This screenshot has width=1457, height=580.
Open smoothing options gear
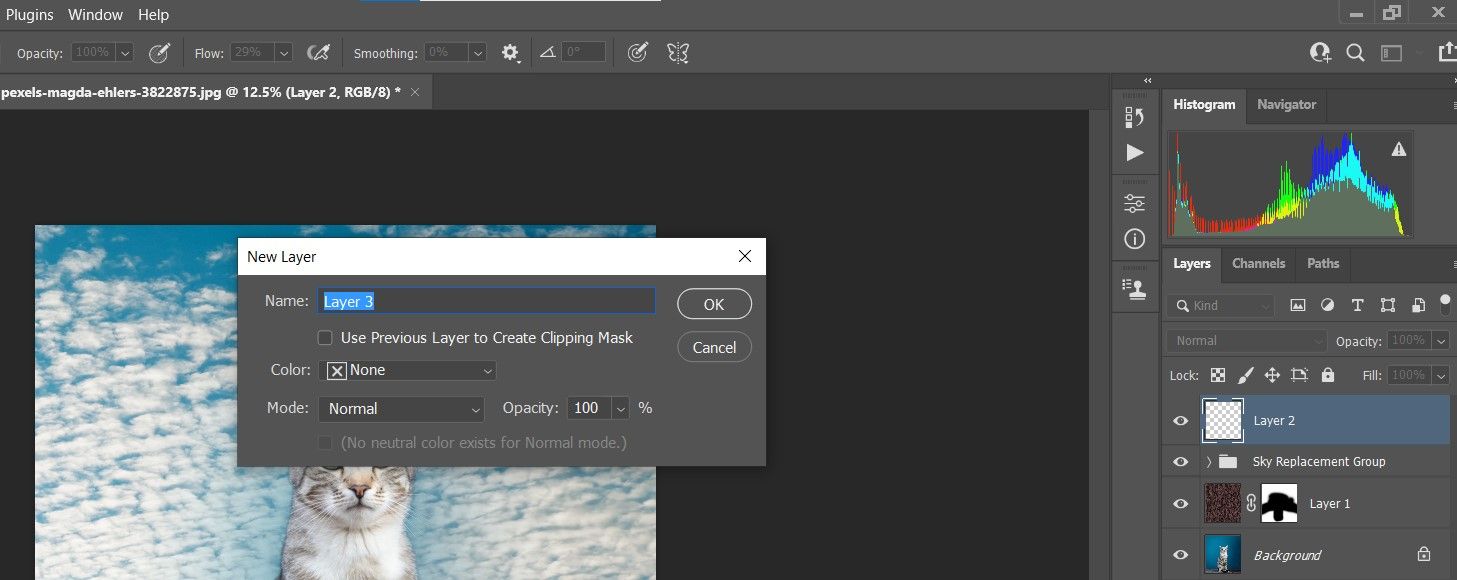(x=511, y=53)
